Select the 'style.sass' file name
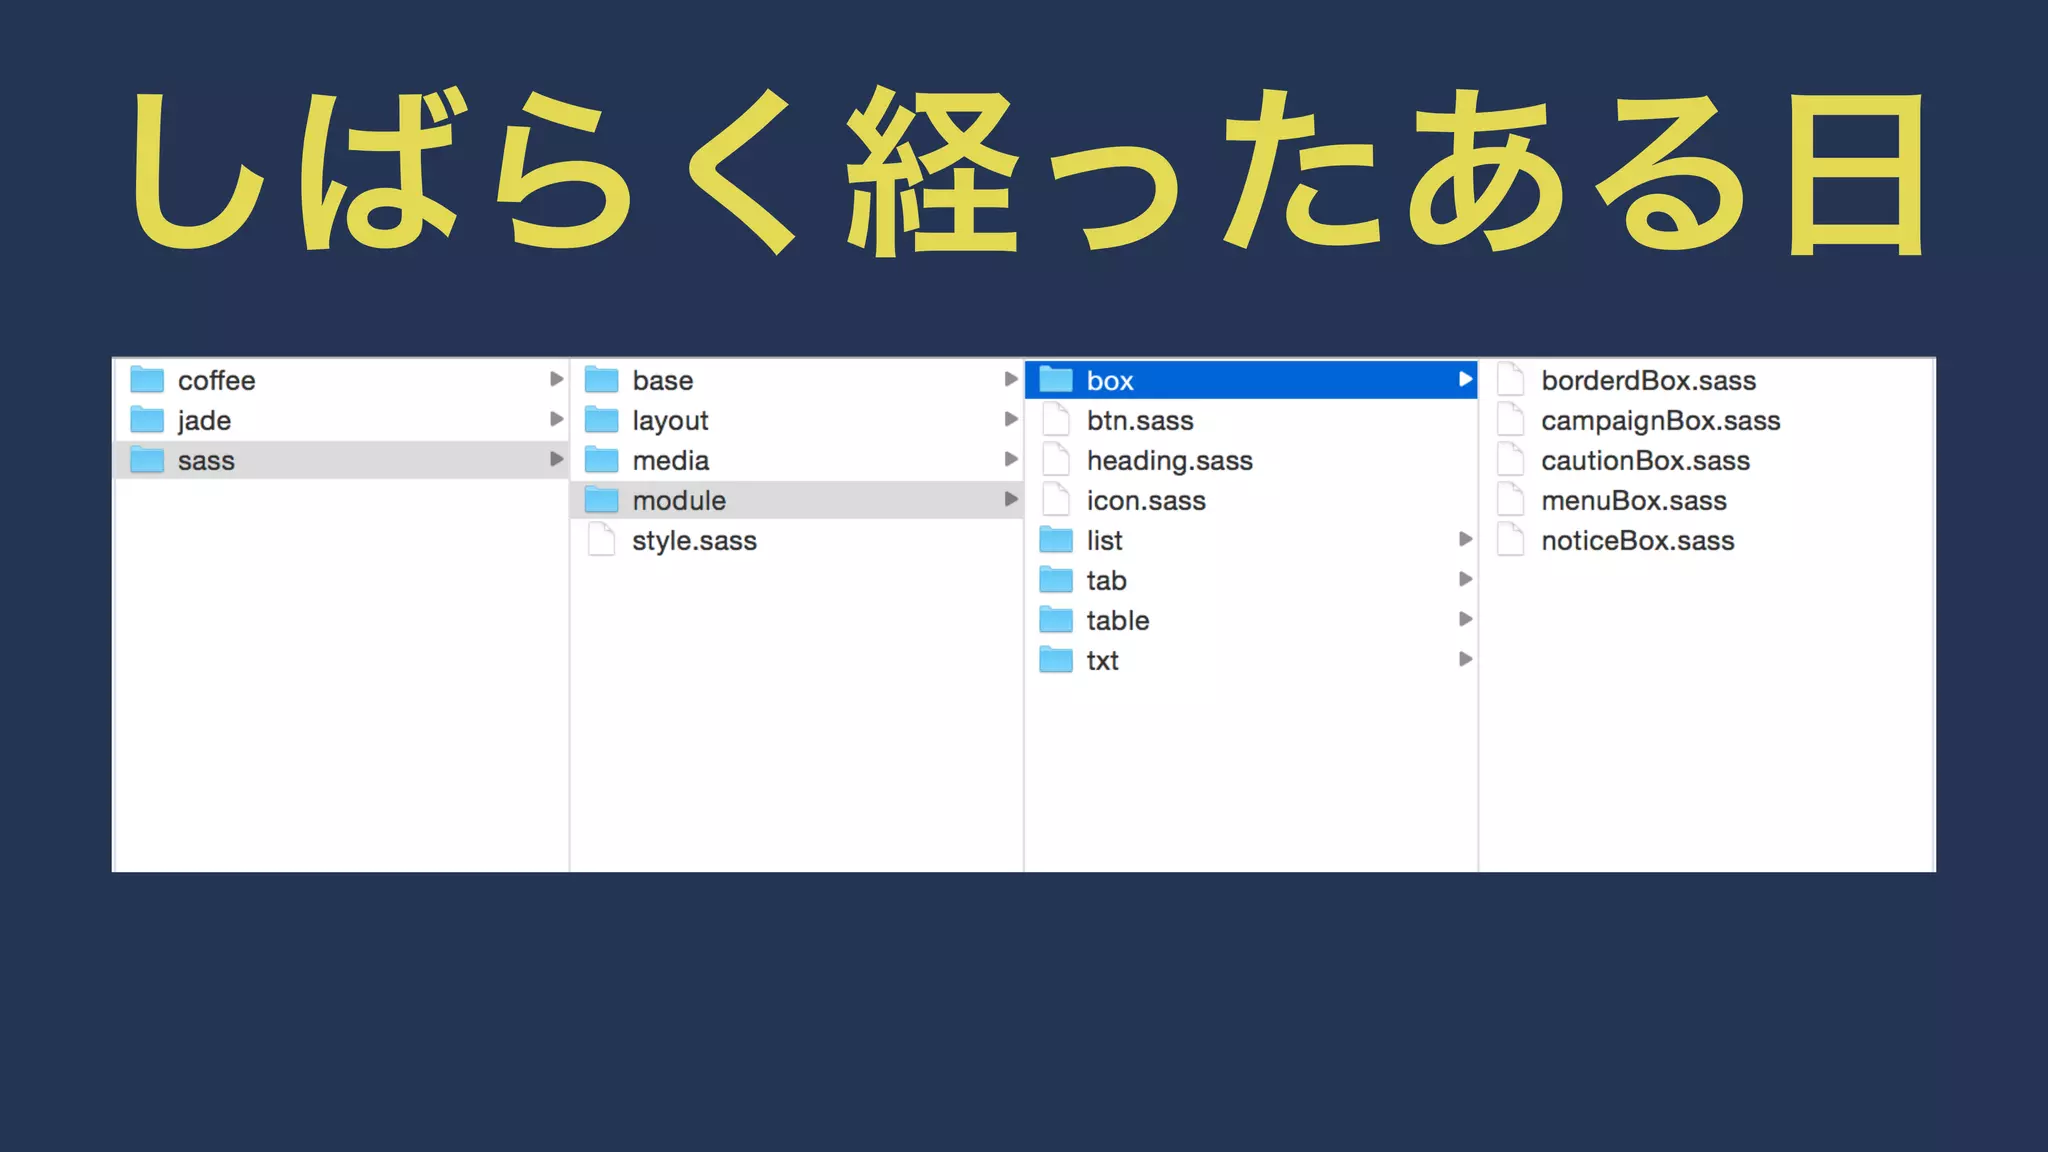This screenshot has height=1152, width=2048. (694, 541)
